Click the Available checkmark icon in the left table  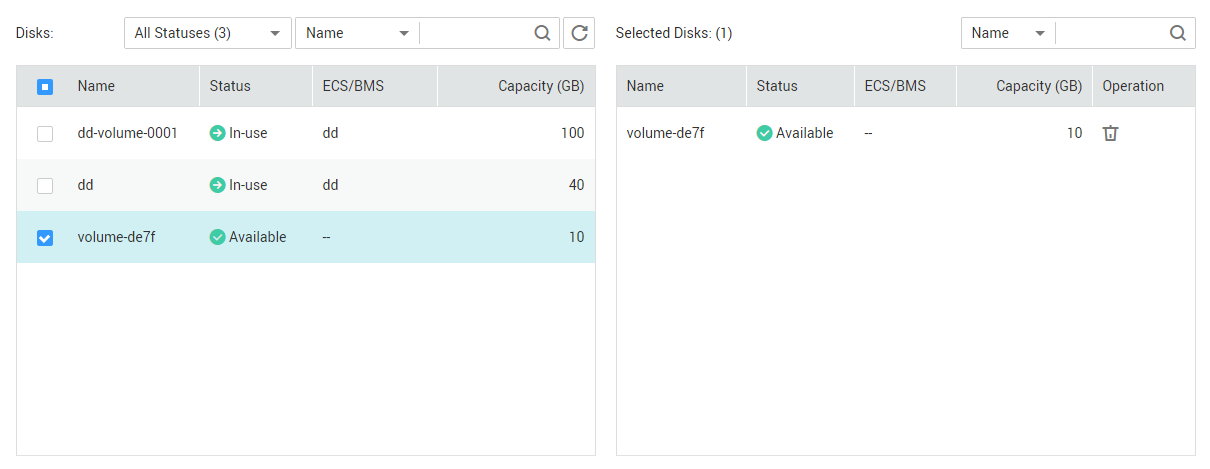click(217, 237)
